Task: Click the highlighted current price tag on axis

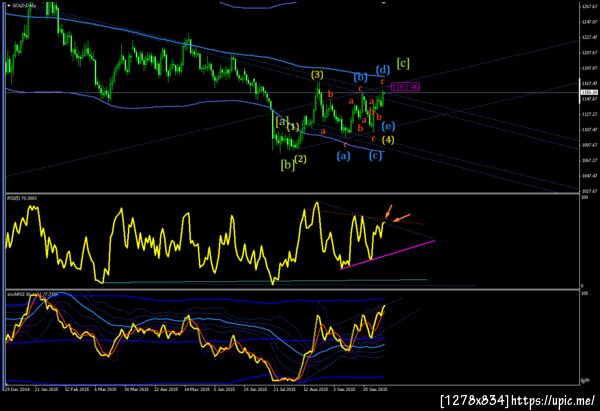Action: (x=590, y=92)
